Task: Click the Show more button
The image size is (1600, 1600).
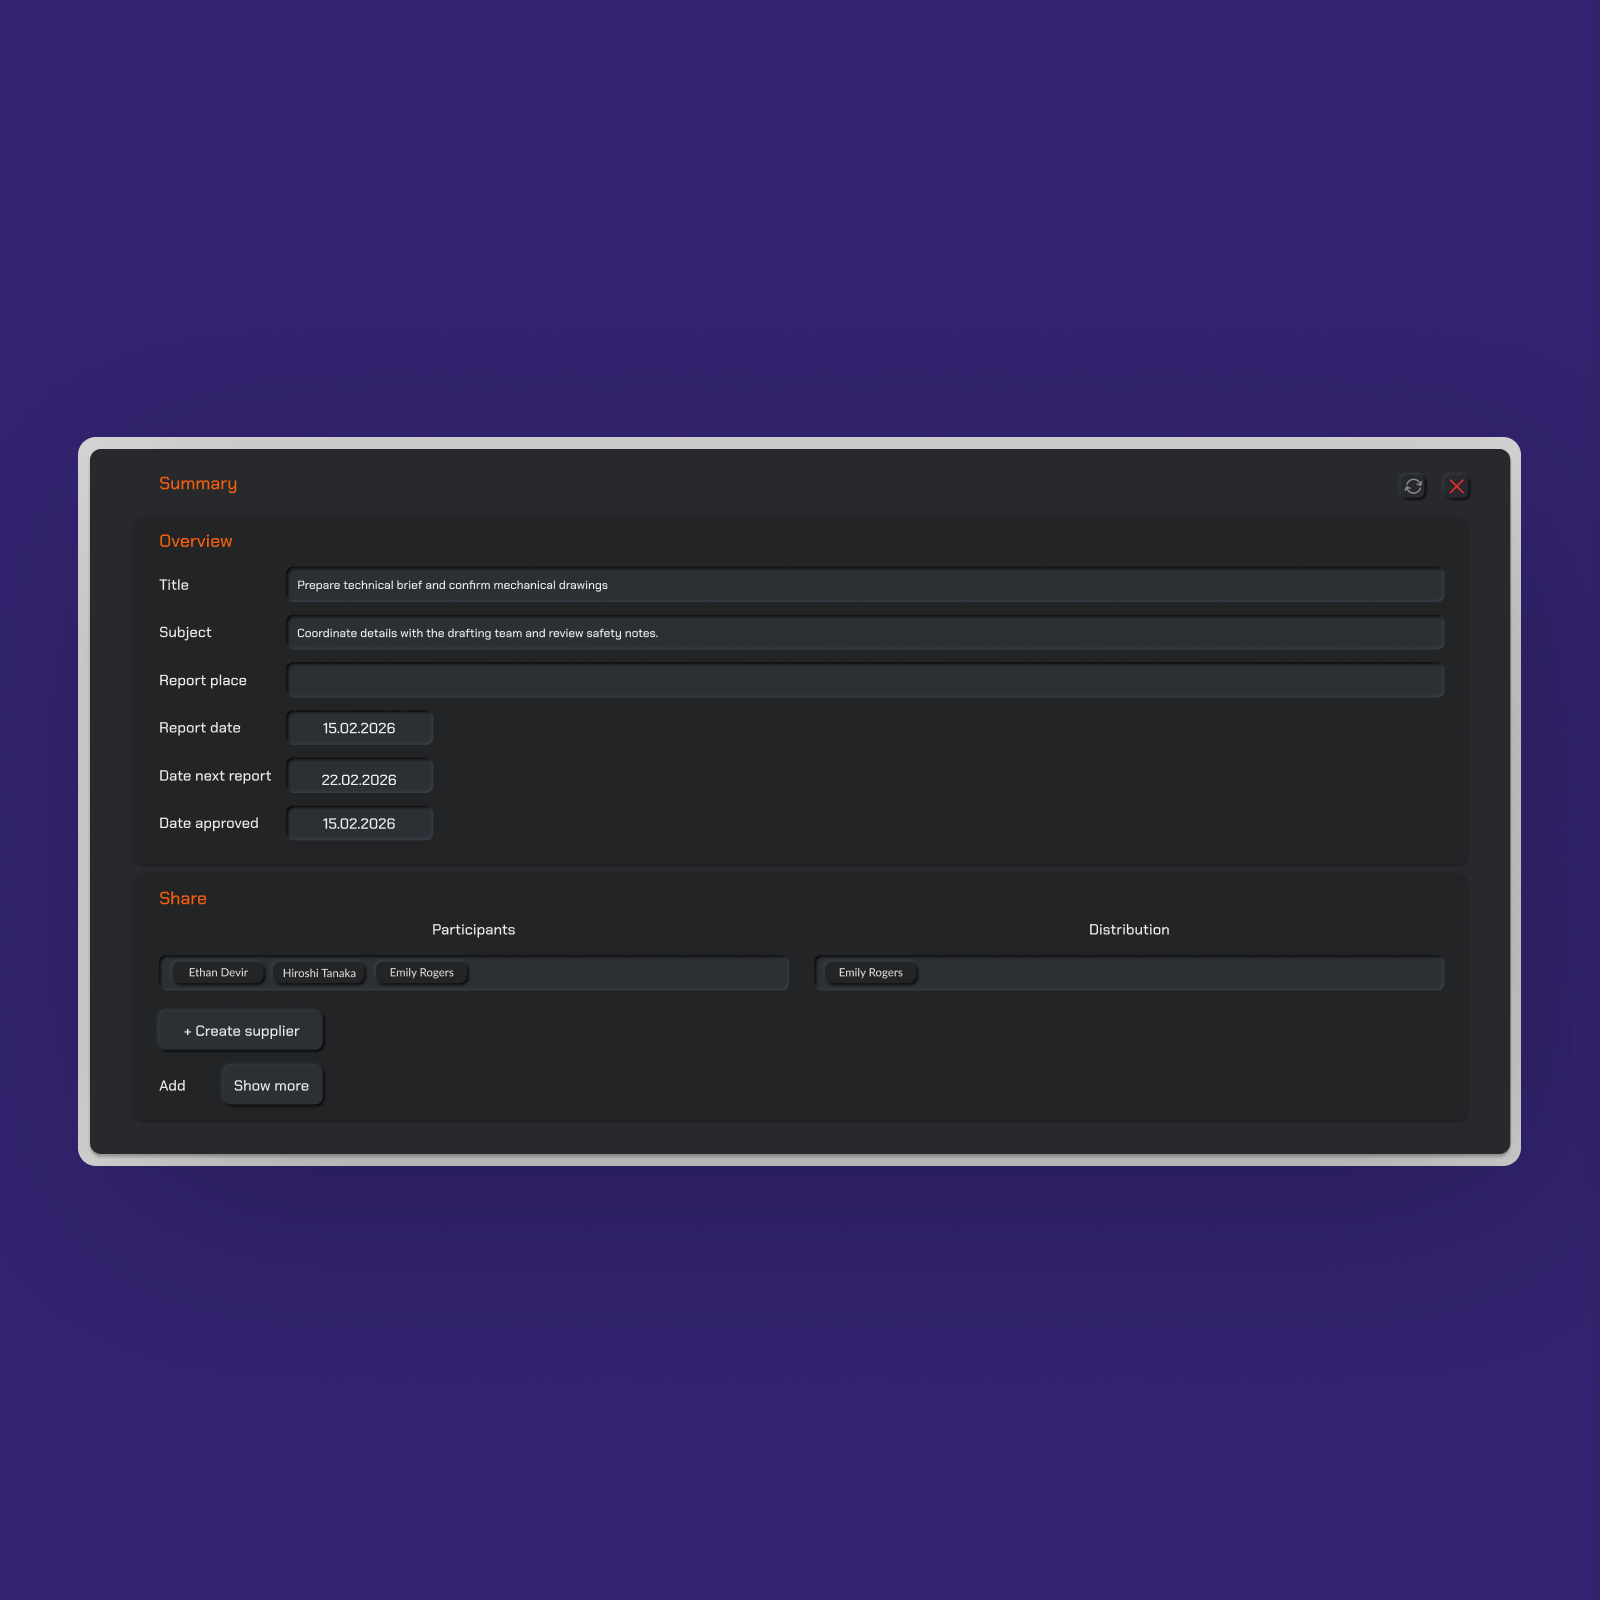Action: click(271, 1086)
